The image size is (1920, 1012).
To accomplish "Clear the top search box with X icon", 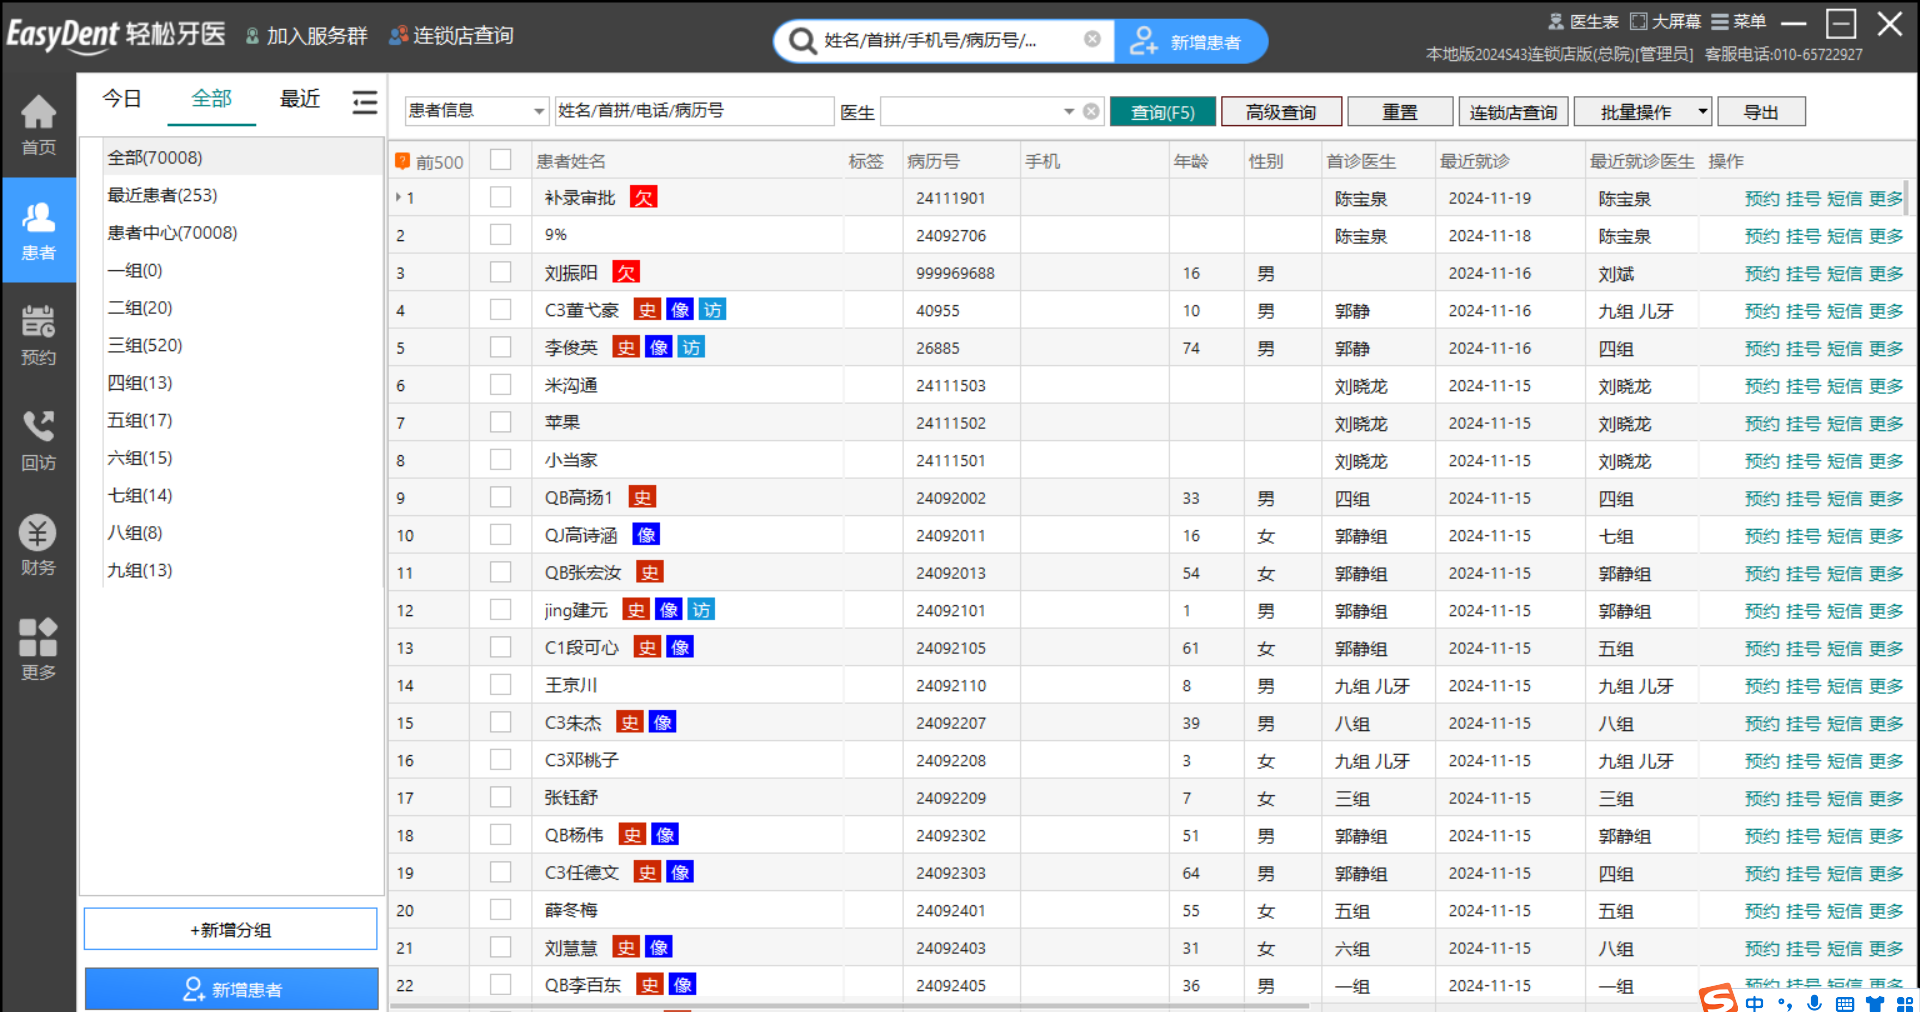I will (x=1092, y=39).
